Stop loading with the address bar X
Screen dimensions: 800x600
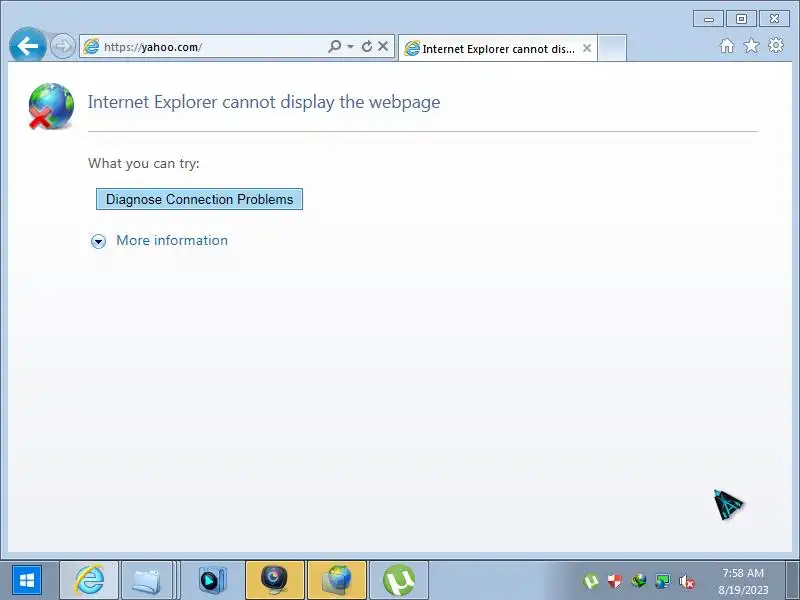coord(383,46)
